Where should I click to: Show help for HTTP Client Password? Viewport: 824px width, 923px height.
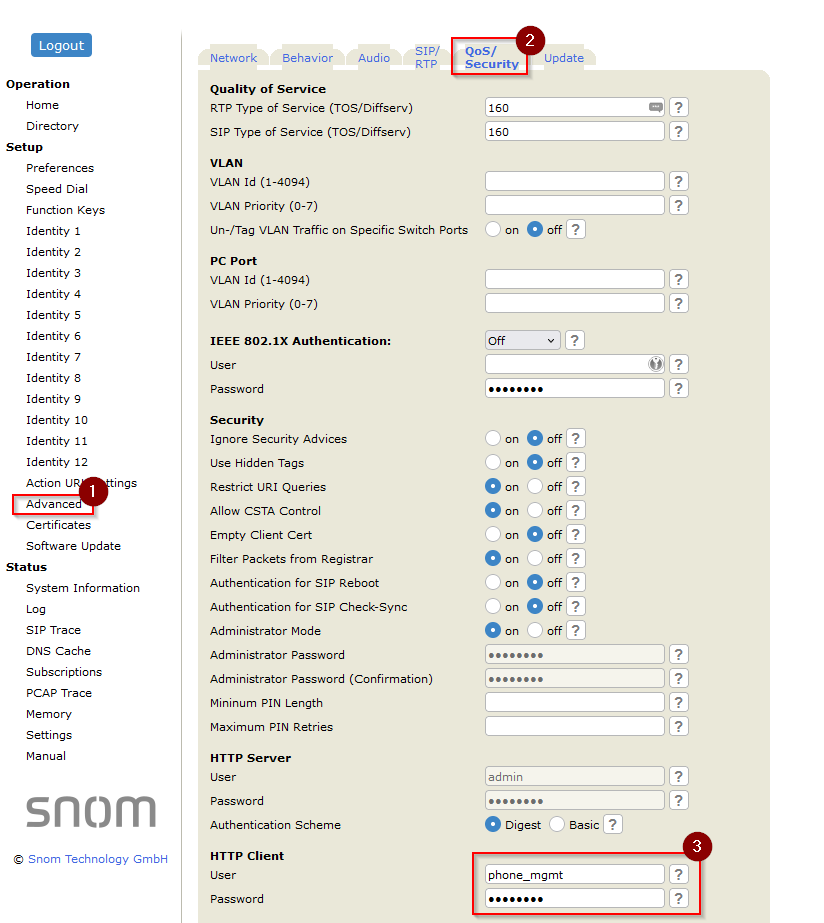[x=678, y=899]
